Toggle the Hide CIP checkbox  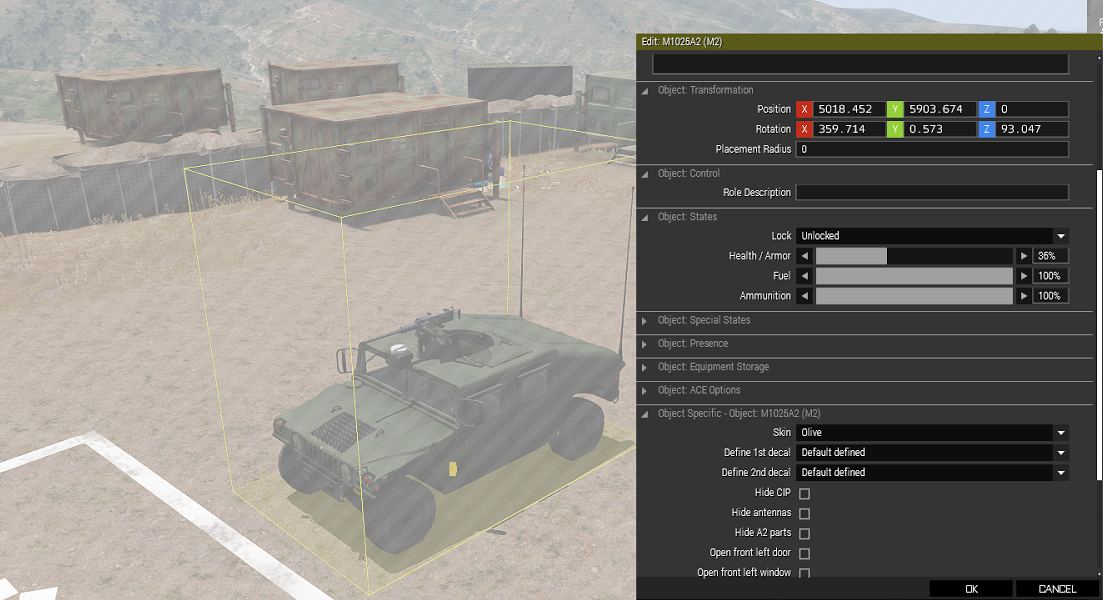click(805, 494)
